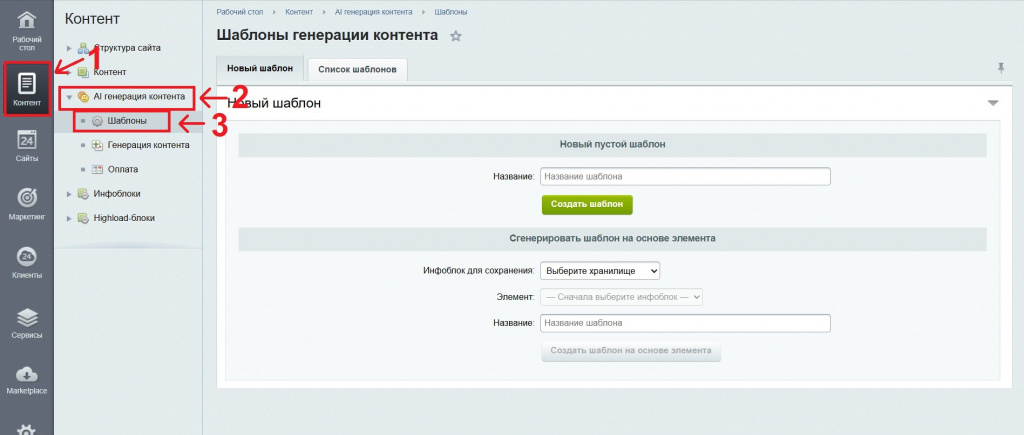Click the Генерация контента tree icon

(x=97, y=145)
